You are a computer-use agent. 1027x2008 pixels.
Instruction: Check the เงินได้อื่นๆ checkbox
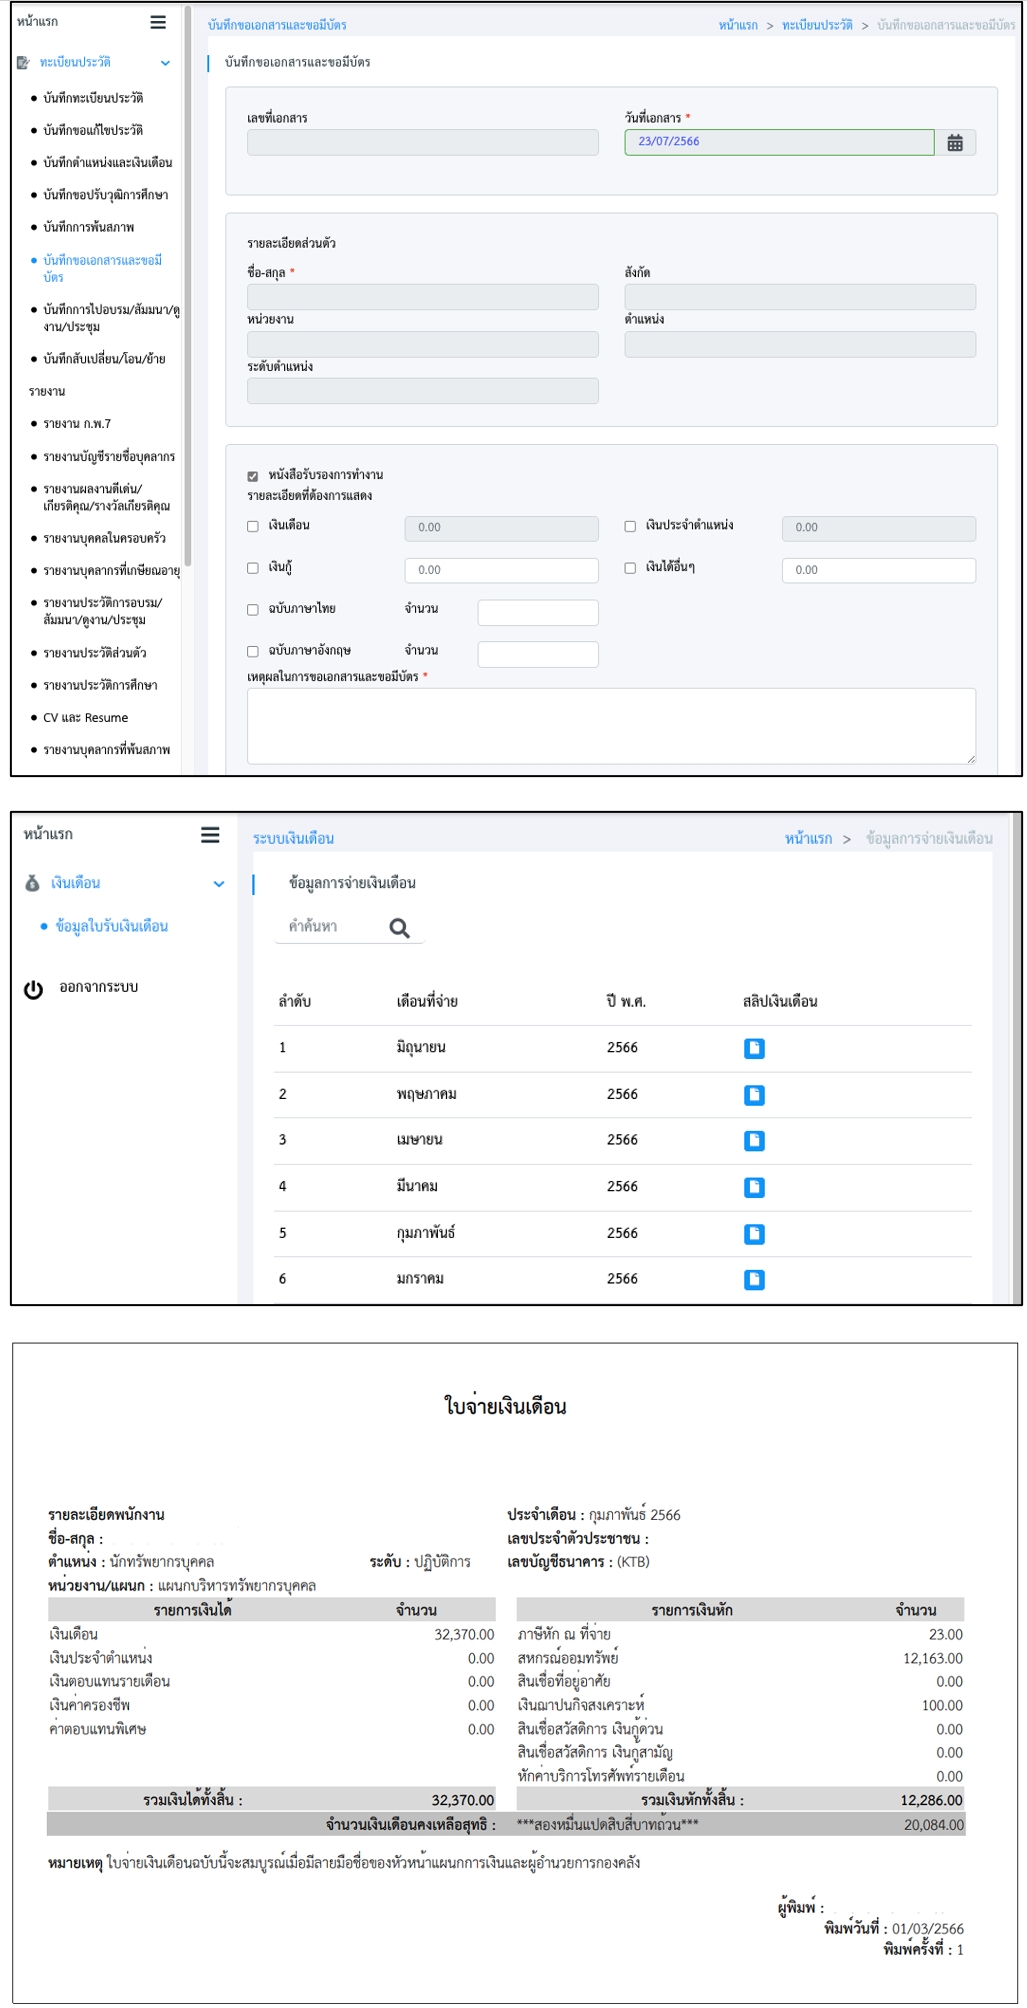click(x=630, y=568)
